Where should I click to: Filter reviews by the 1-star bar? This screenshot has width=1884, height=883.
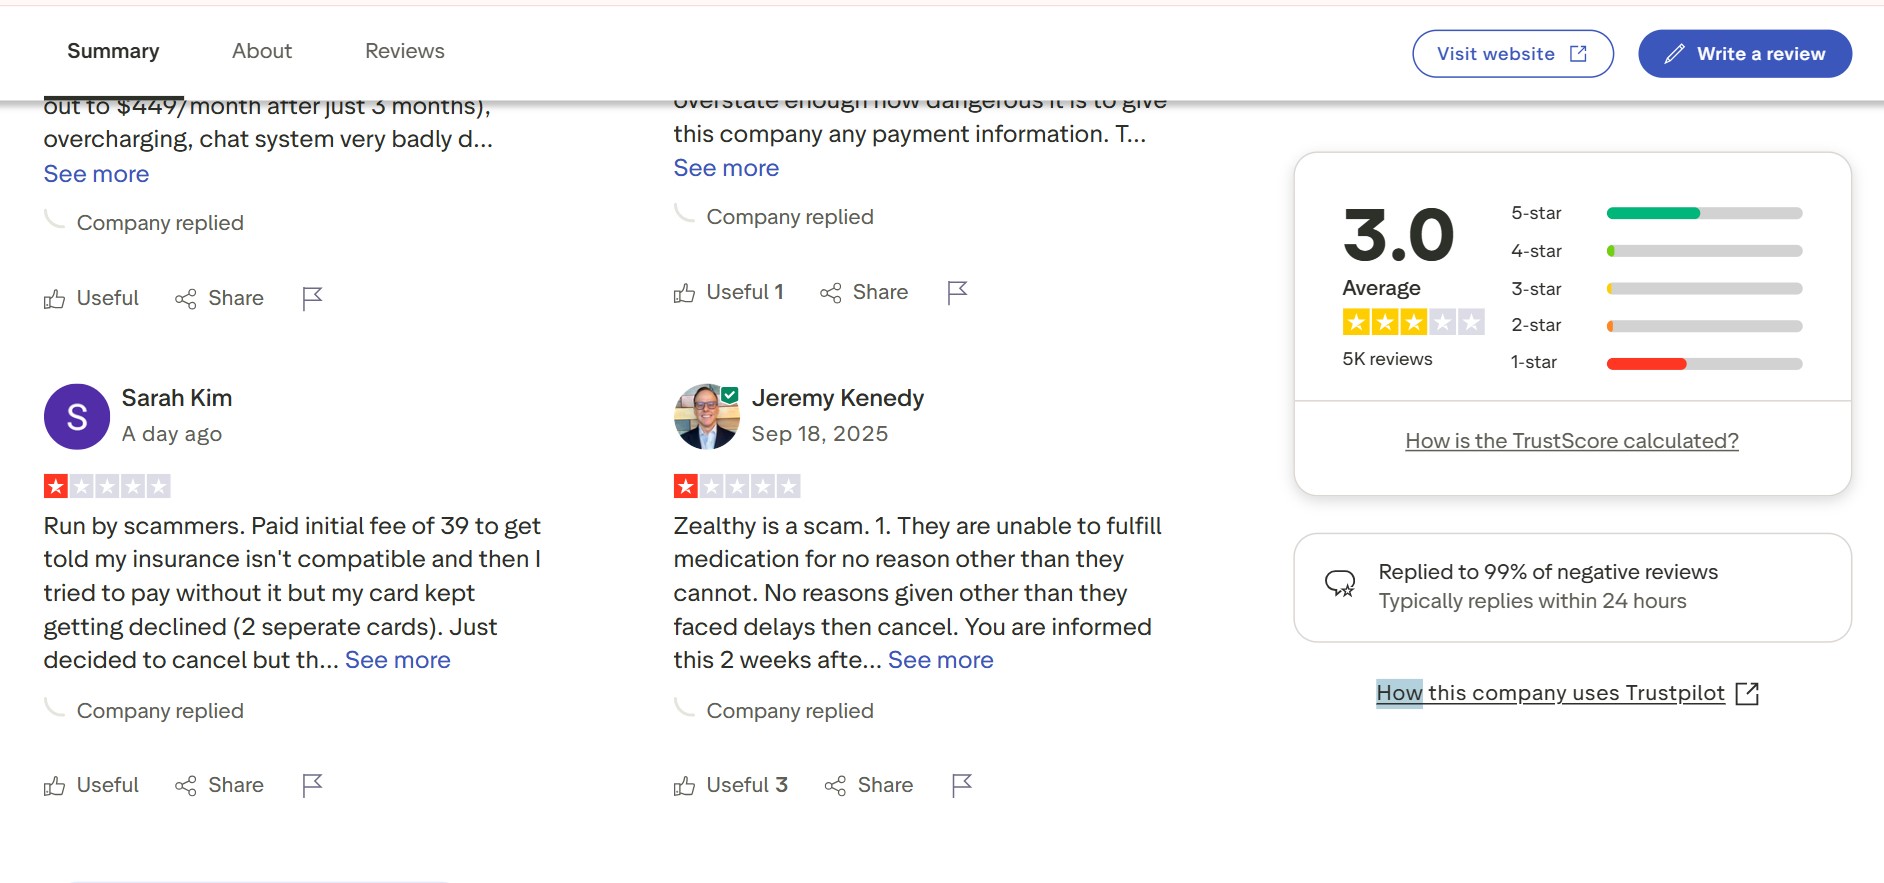1704,363
